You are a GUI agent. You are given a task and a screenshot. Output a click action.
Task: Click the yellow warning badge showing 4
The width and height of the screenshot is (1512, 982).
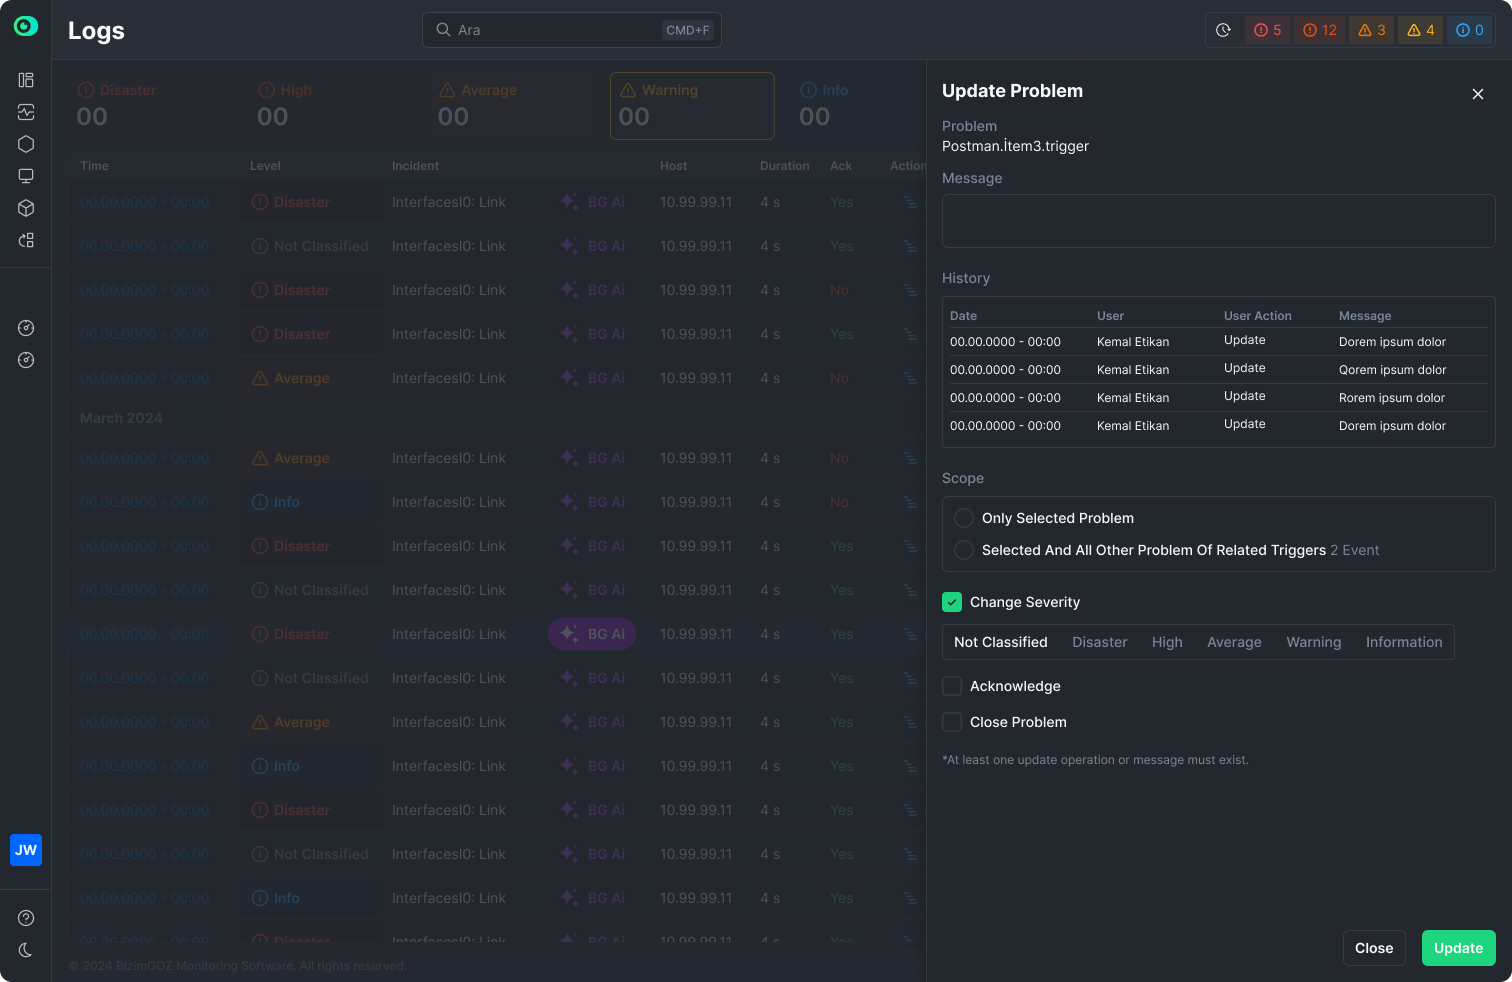click(1420, 30)
